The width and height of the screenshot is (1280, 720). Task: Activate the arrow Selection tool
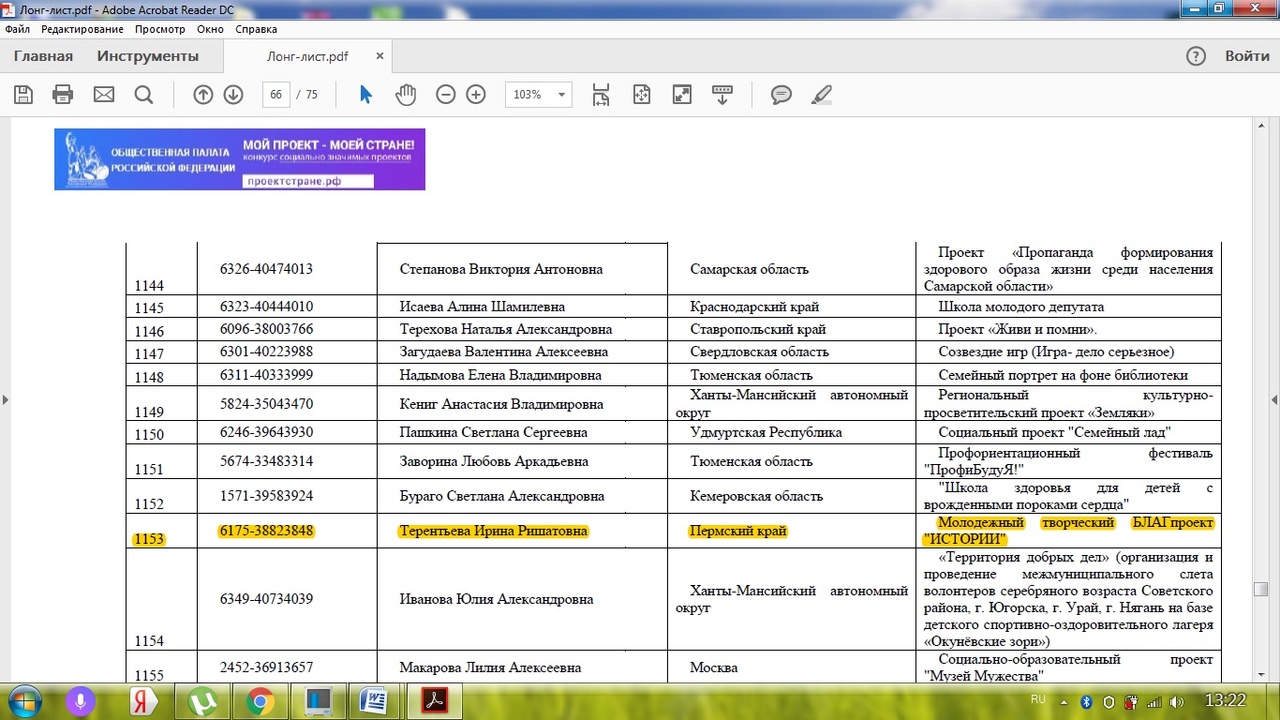click(365, 95)
